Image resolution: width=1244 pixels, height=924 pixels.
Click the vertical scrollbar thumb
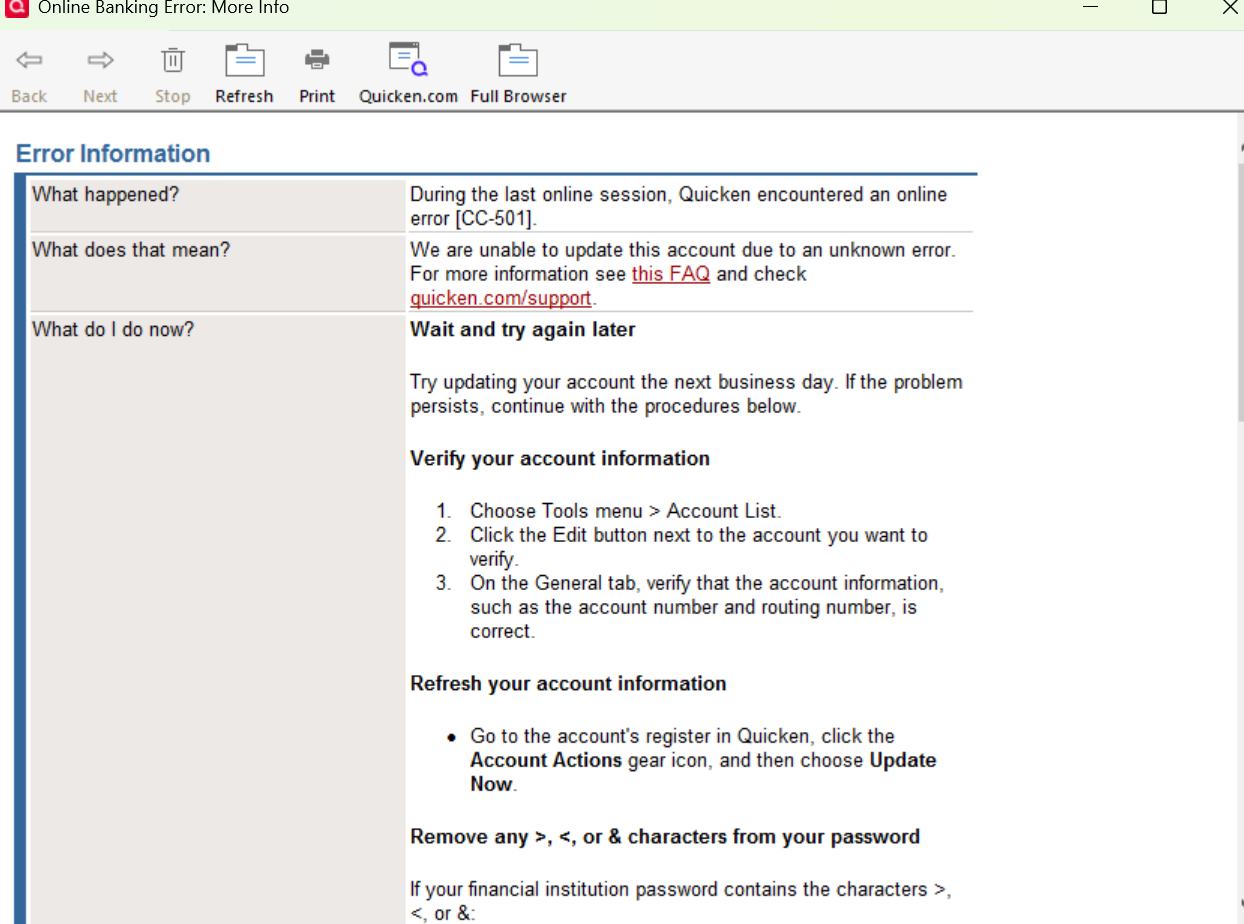pos(1240,290)
